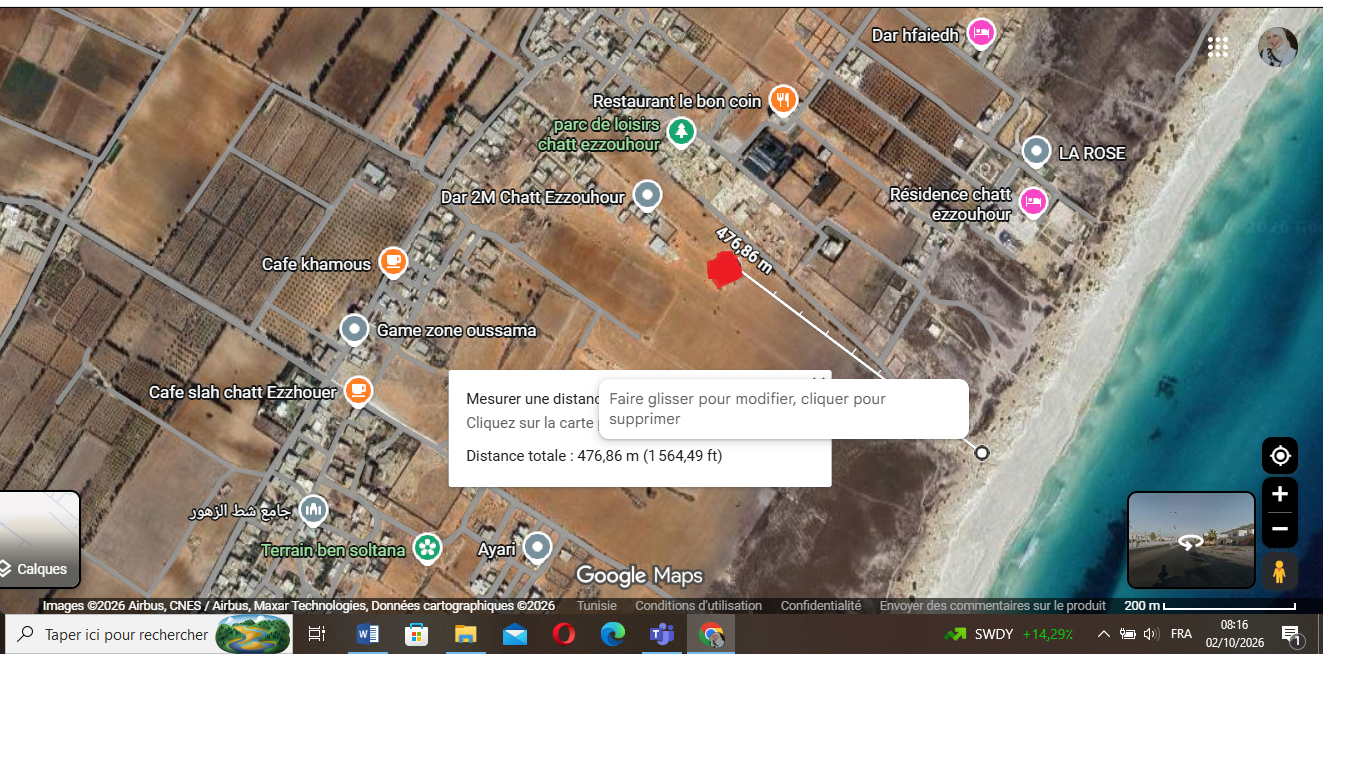Open the Dar hfaiedh hotel pin
Image resolution: width=1366 pixels, height=768 pixels.
tap(981, 34)
